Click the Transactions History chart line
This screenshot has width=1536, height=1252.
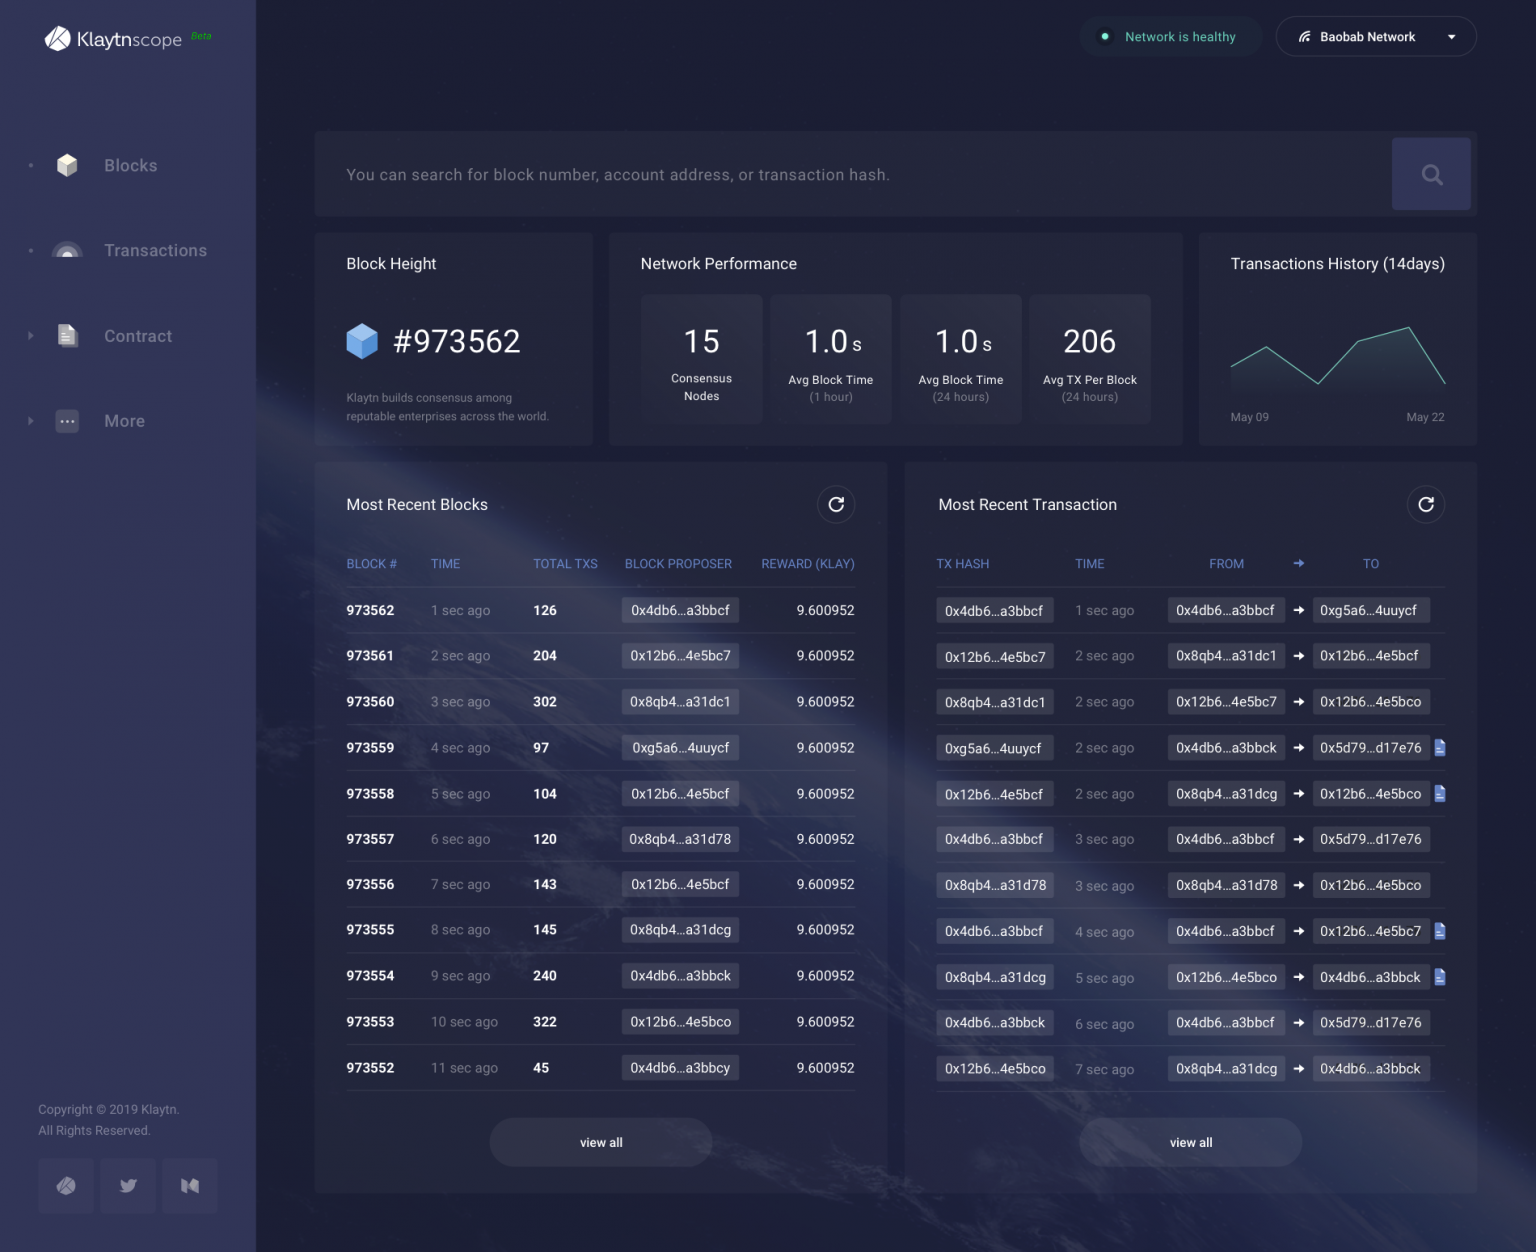point(1337,370)
